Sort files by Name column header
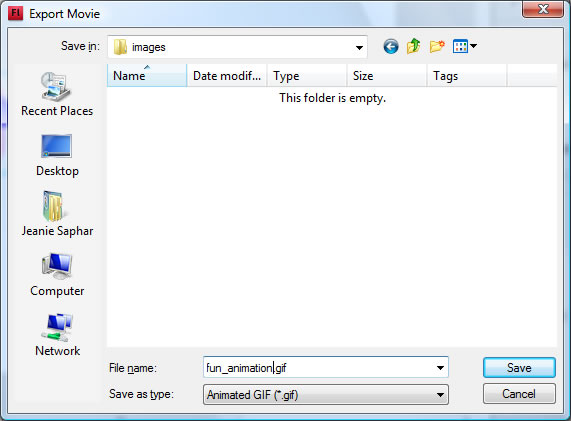The height and width of the screenshot is (421, 571). pos(147,76)
